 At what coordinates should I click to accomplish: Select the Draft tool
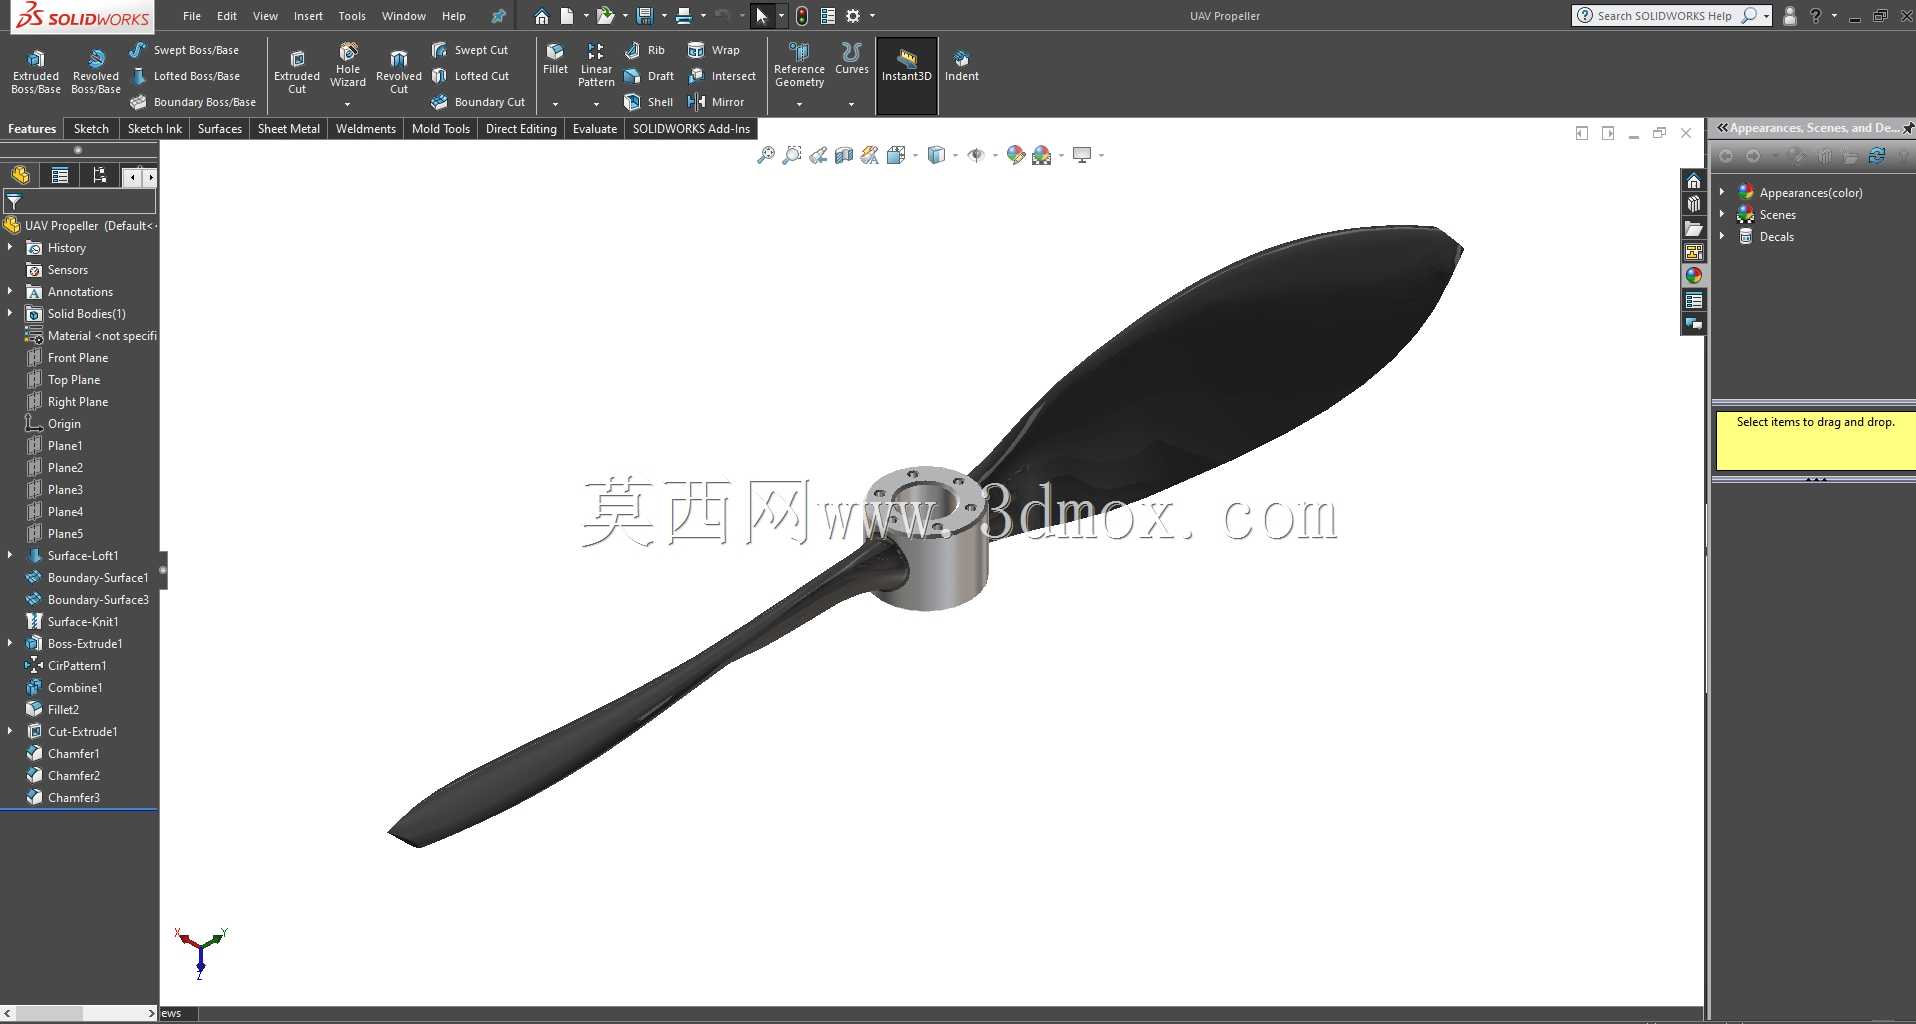[x=649, y=76]
